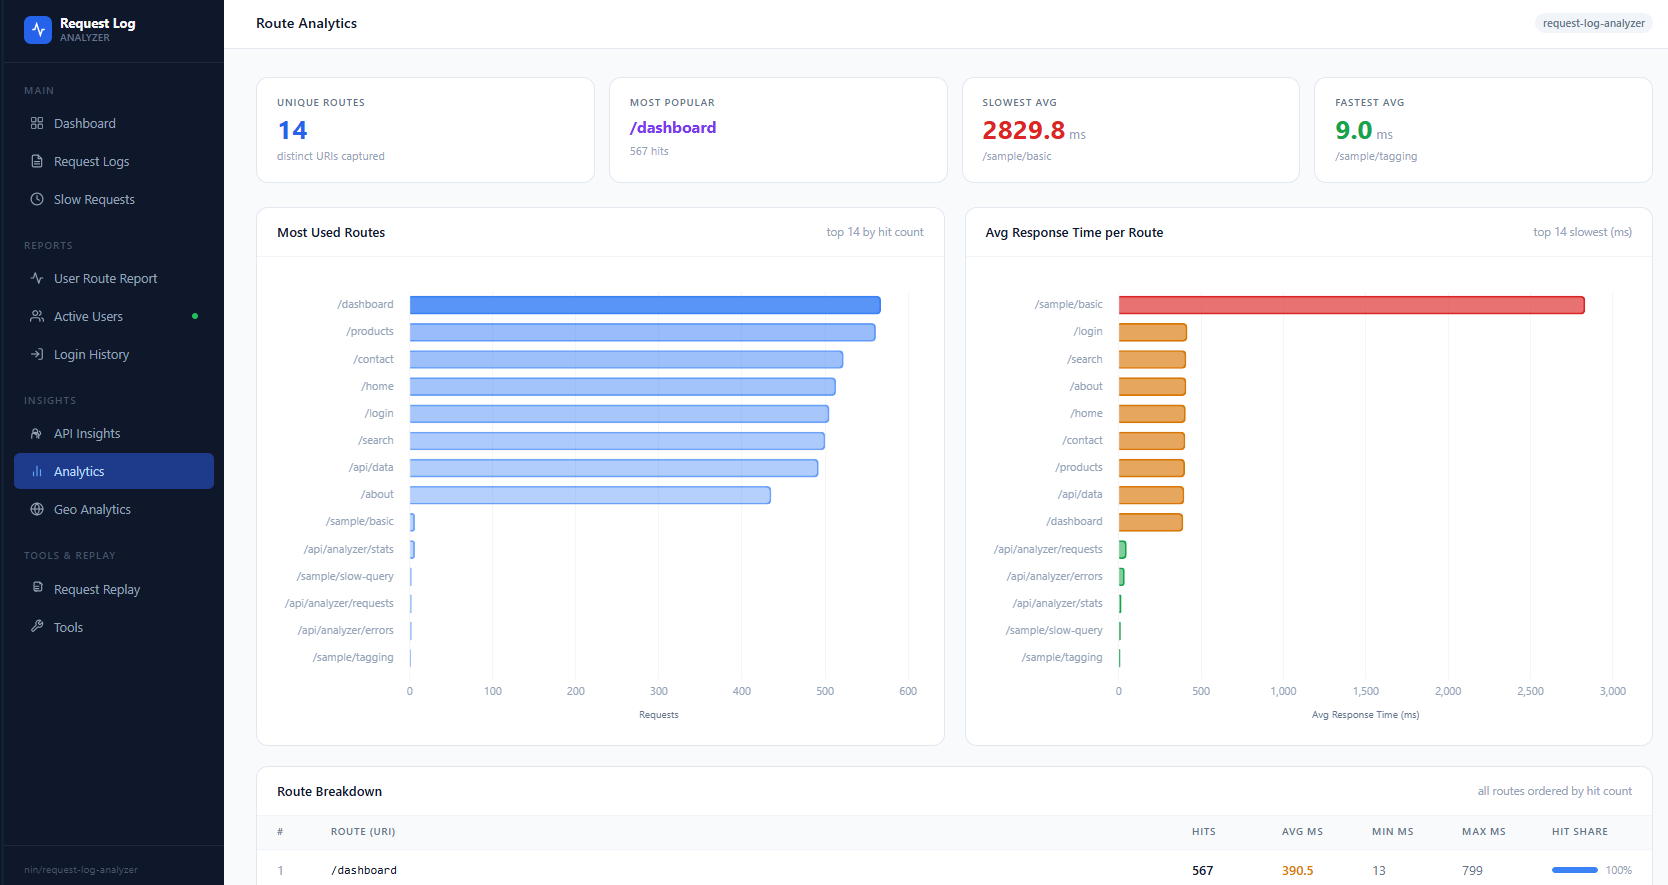Click the 9.0 ms fastest average value
The width and height of the screenshot is (1668, 885).
pos(1363,130)
